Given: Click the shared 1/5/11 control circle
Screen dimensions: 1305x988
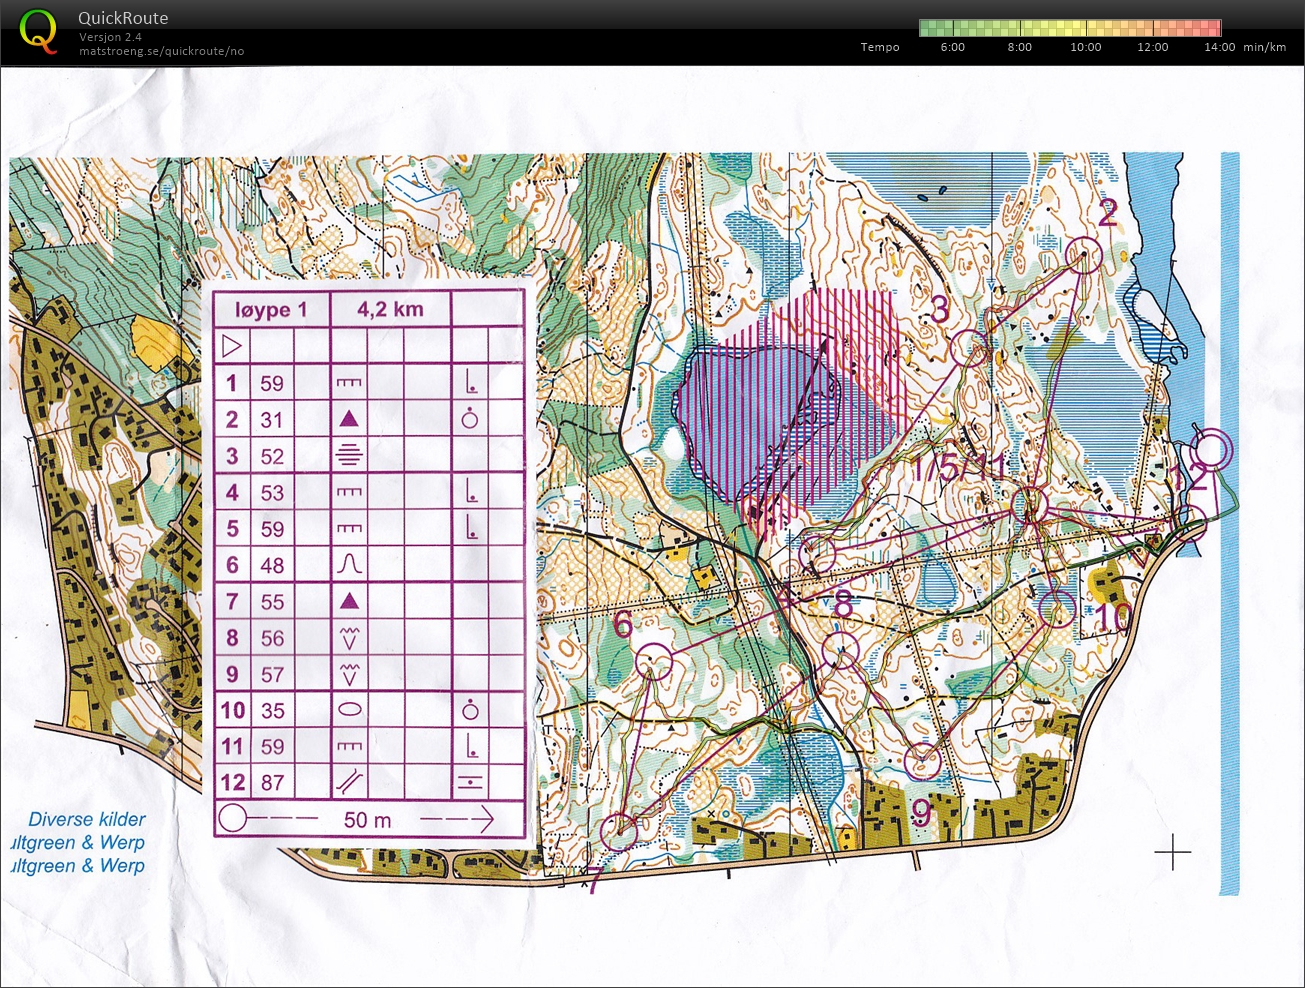Looking at the screenshot, I should (1029, 504).
